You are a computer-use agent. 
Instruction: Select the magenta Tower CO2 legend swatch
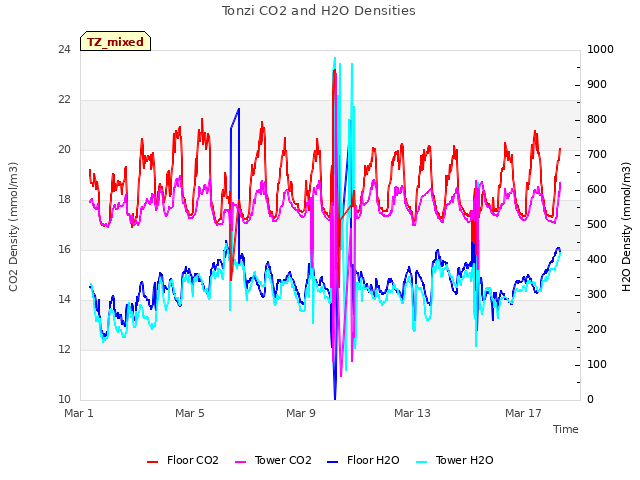pos(241,462)
